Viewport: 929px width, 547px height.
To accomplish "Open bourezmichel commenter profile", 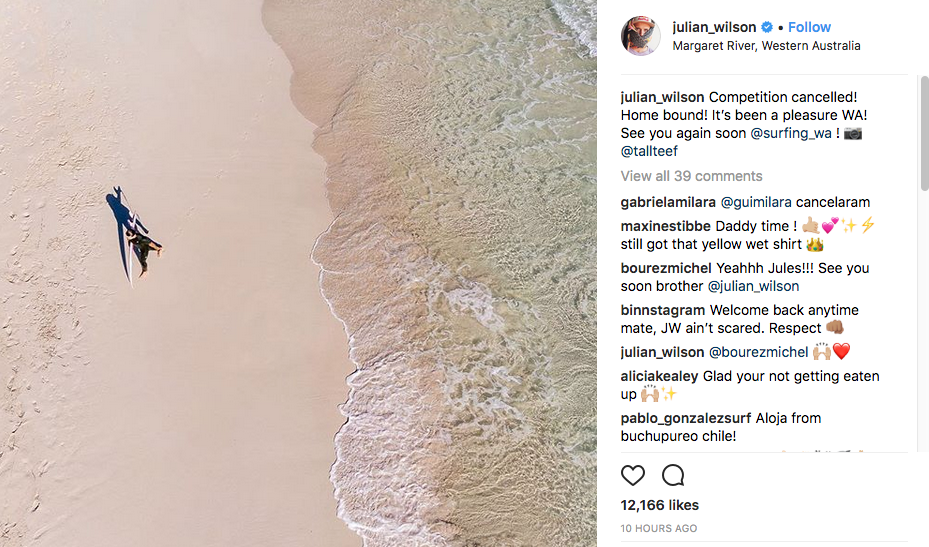I will tap(666, 268).
